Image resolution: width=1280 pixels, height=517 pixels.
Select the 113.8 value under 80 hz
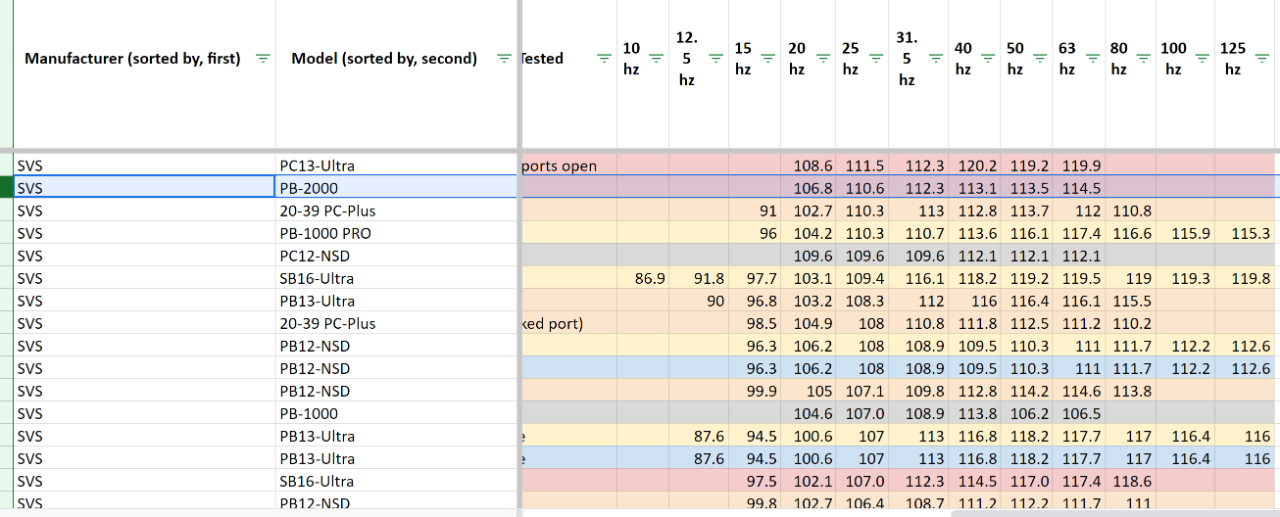point(1131,390)
